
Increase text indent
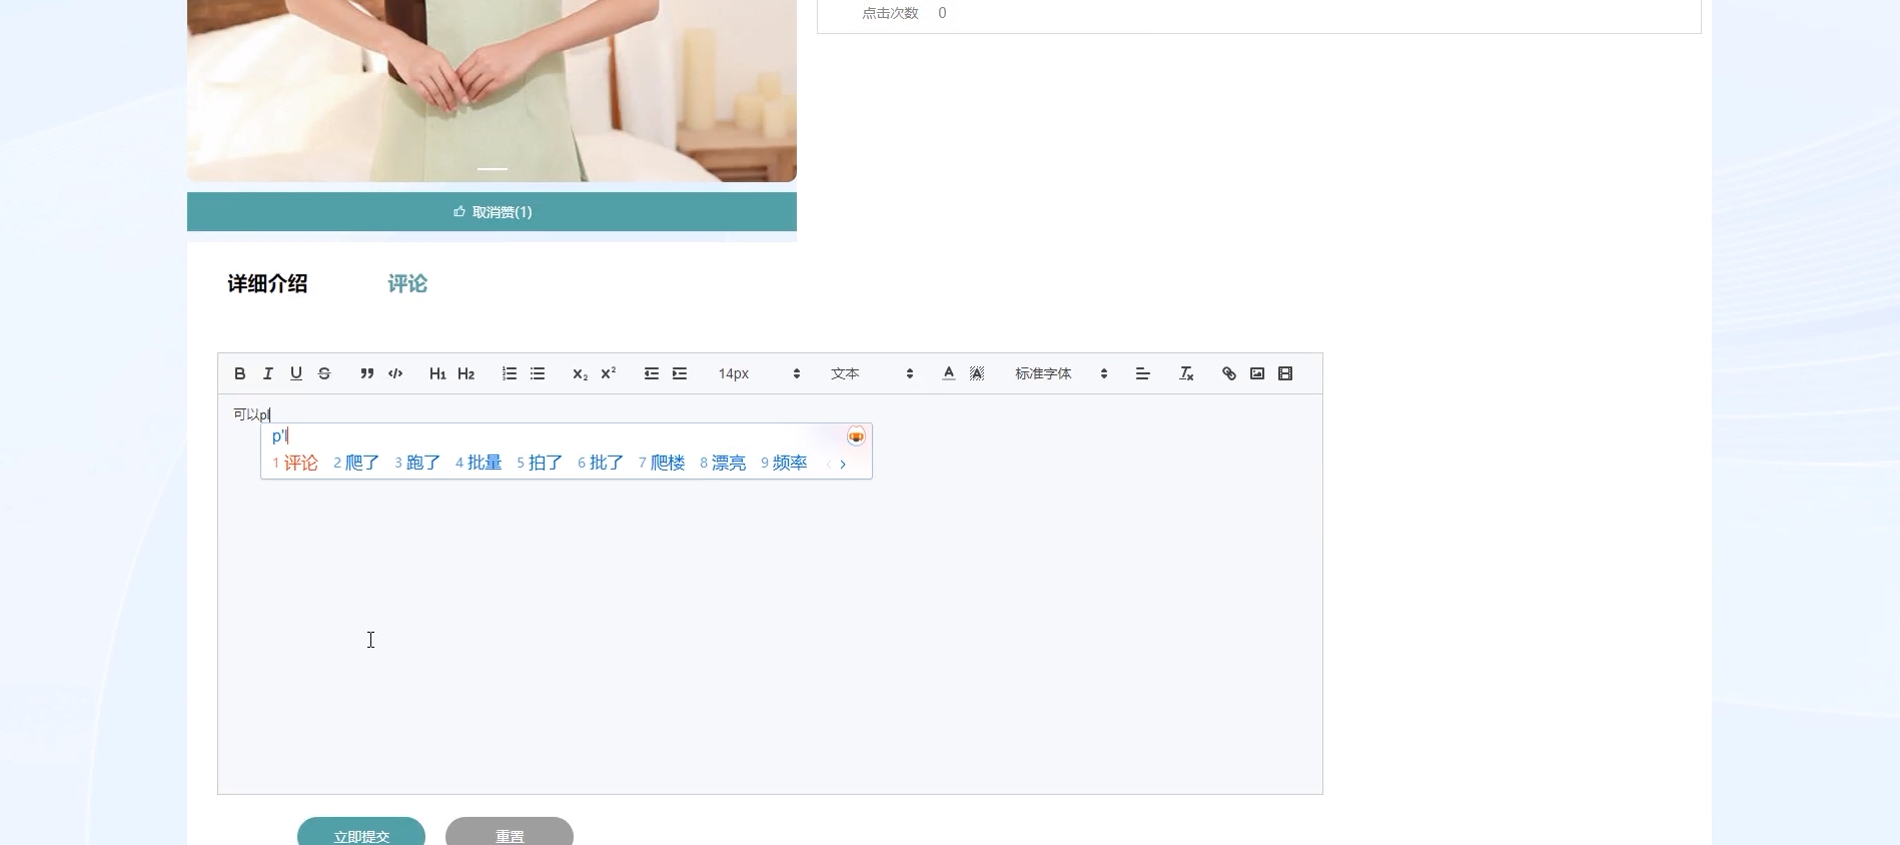click(x=679, y=373)
